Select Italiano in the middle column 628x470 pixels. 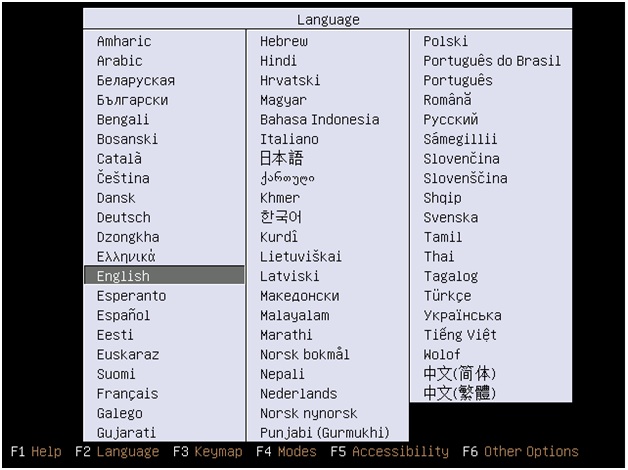point(289,139)
